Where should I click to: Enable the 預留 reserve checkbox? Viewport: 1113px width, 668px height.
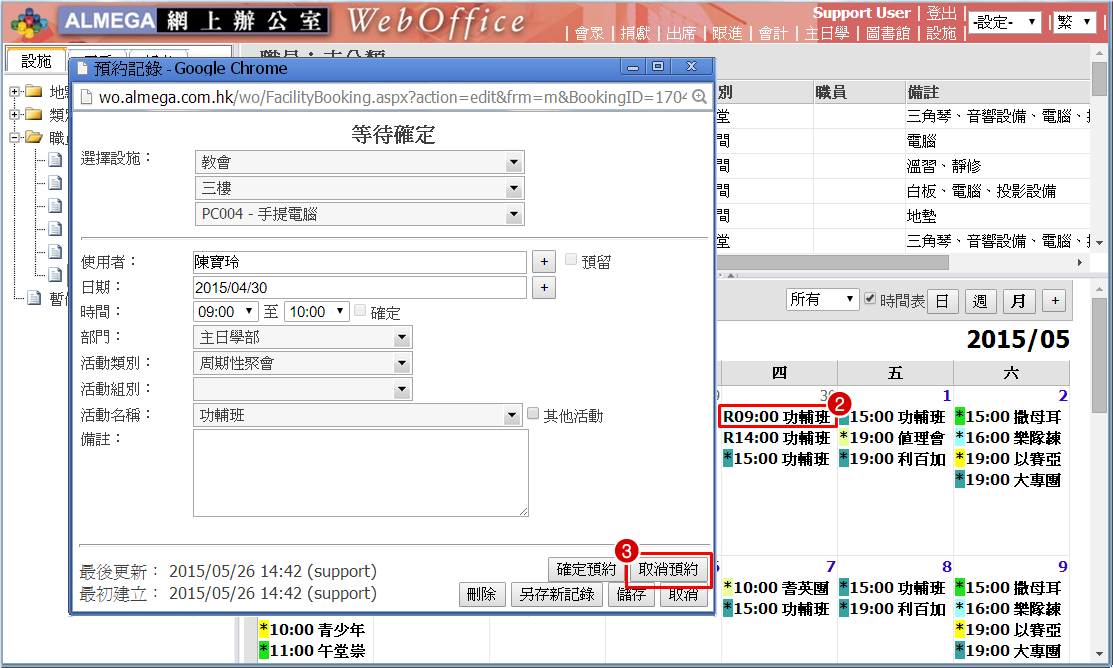tap(572, 261)
